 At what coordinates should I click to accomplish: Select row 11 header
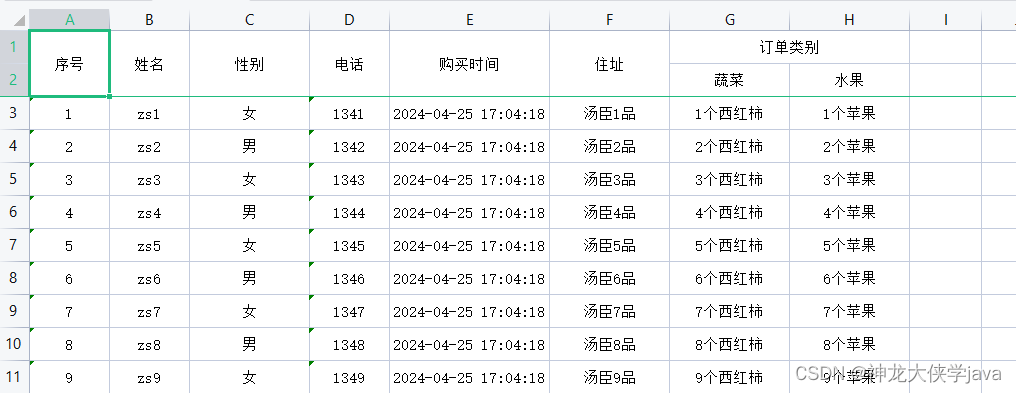click(x=14, y=377)
